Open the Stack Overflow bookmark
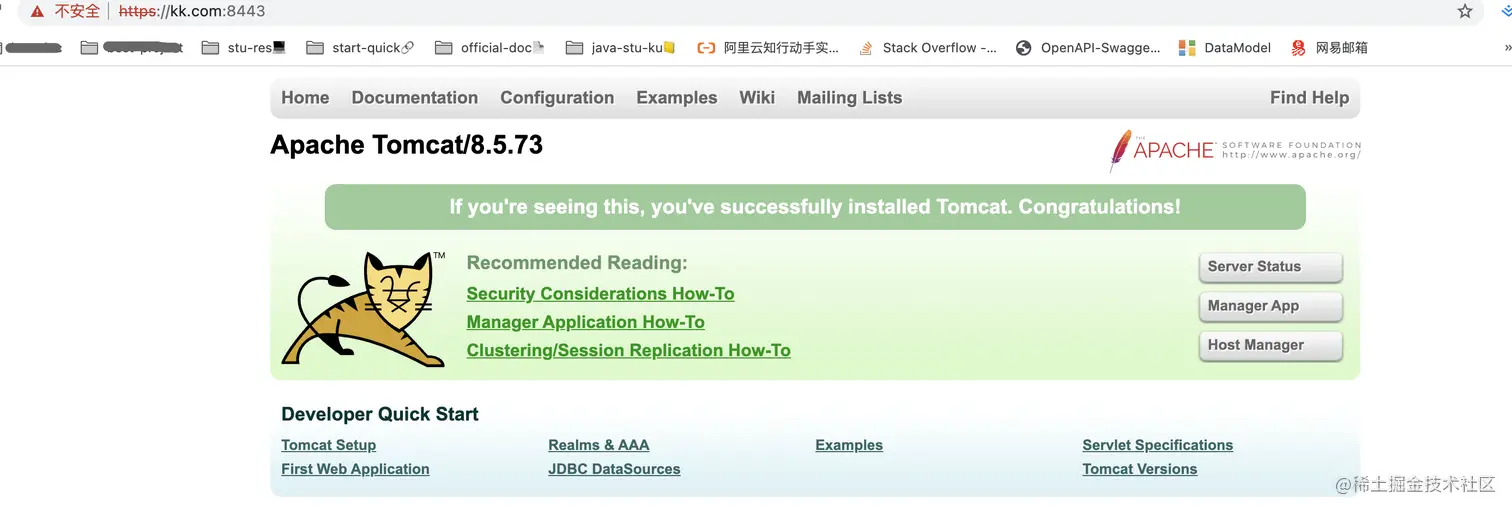Image resolution: width=1512 pixels, height=511 pixels. tap(927, 47)
